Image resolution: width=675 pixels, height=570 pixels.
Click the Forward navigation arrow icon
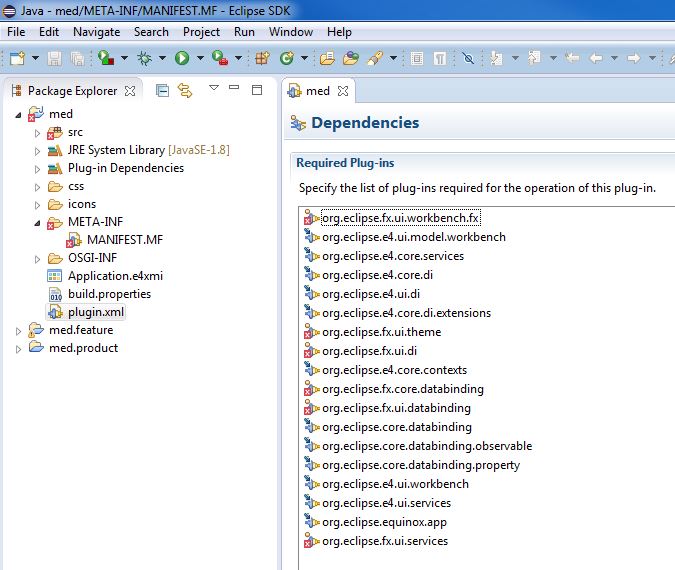pyautogui.click(x=634, y=58)
